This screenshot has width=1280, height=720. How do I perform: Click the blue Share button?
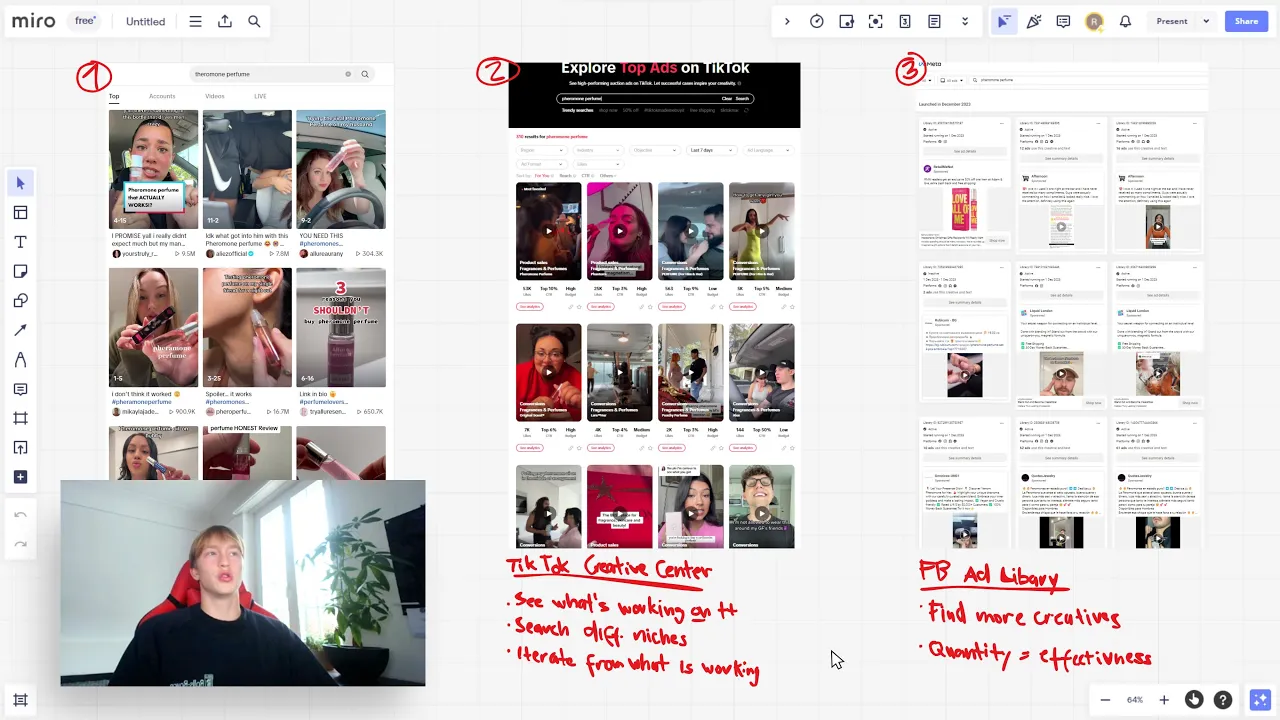(x=1246, y=21)
